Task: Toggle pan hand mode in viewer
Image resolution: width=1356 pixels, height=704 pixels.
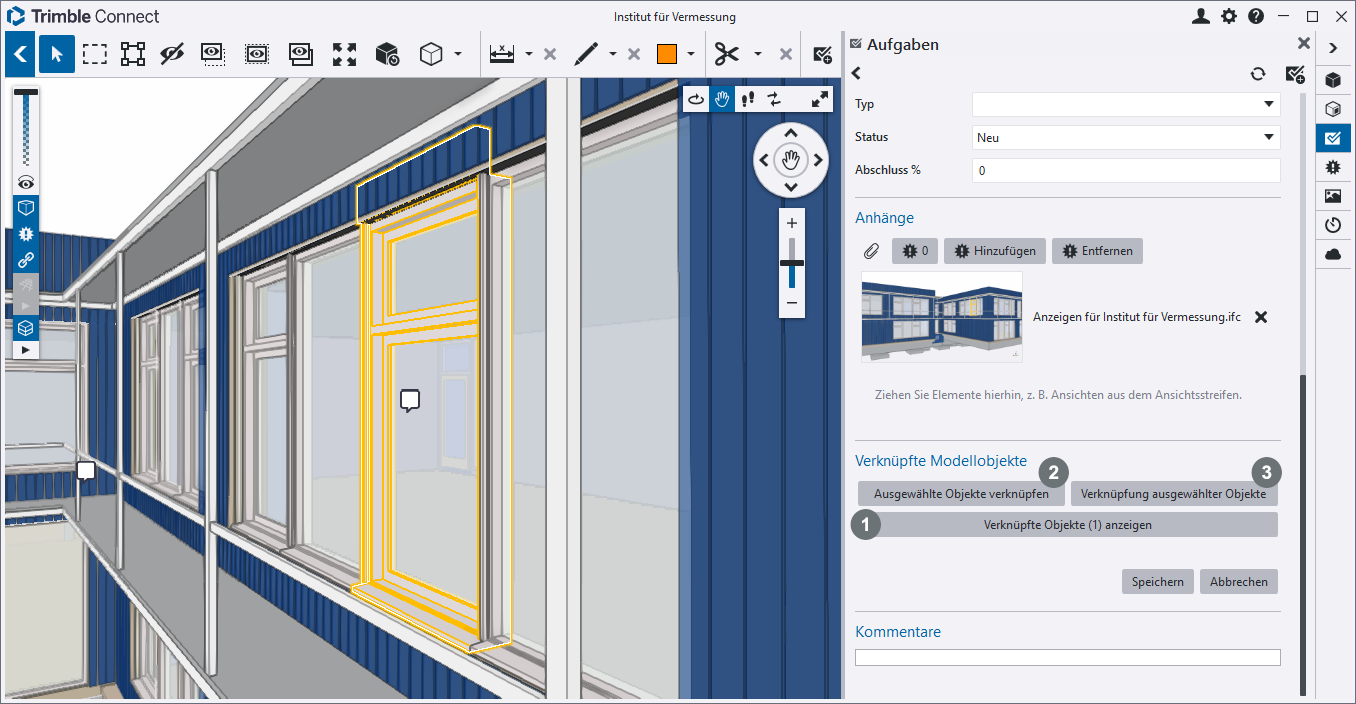Action: click(x=722, y=99)
